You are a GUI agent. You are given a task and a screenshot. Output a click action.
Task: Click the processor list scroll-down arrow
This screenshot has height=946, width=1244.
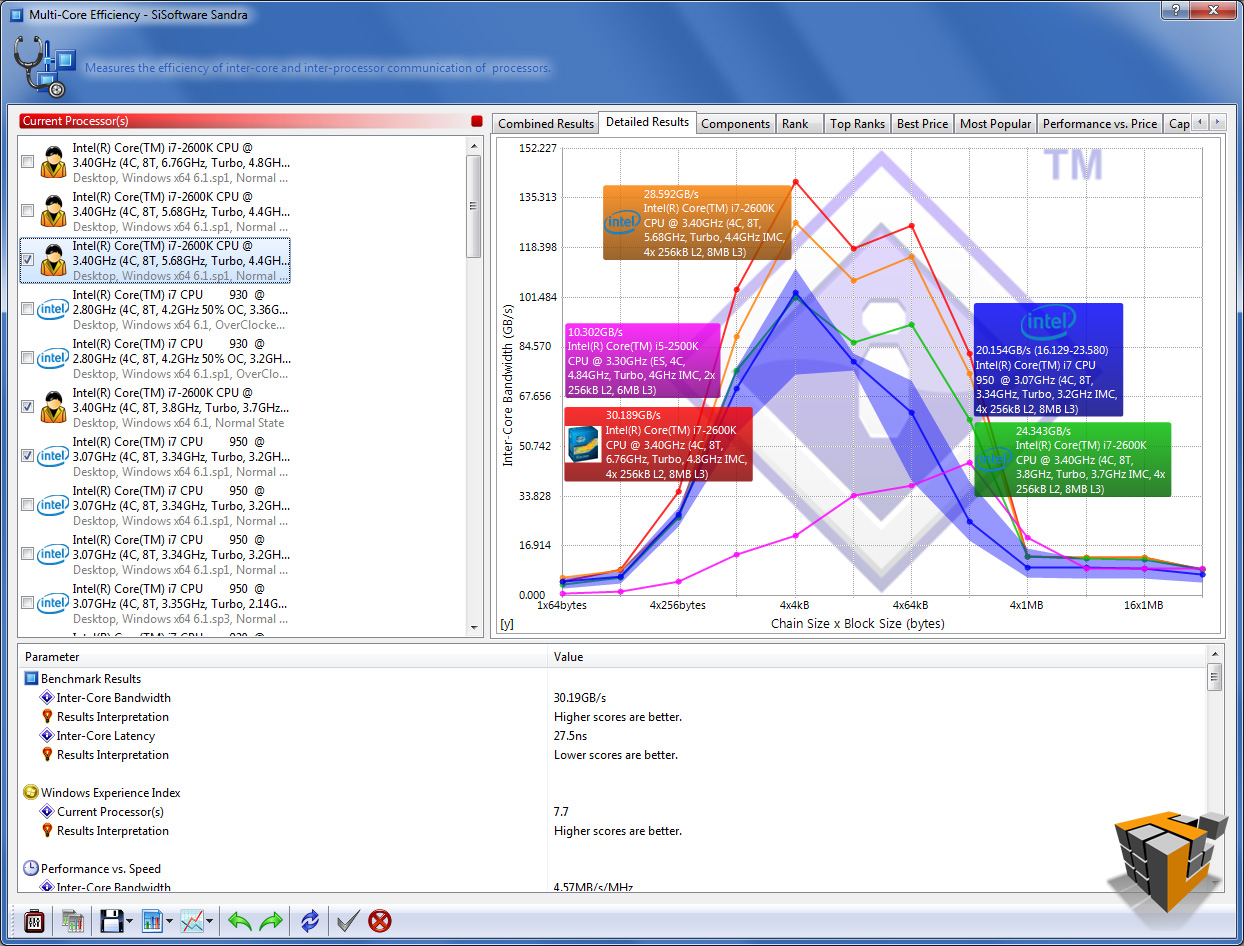(x=474, y=627)
